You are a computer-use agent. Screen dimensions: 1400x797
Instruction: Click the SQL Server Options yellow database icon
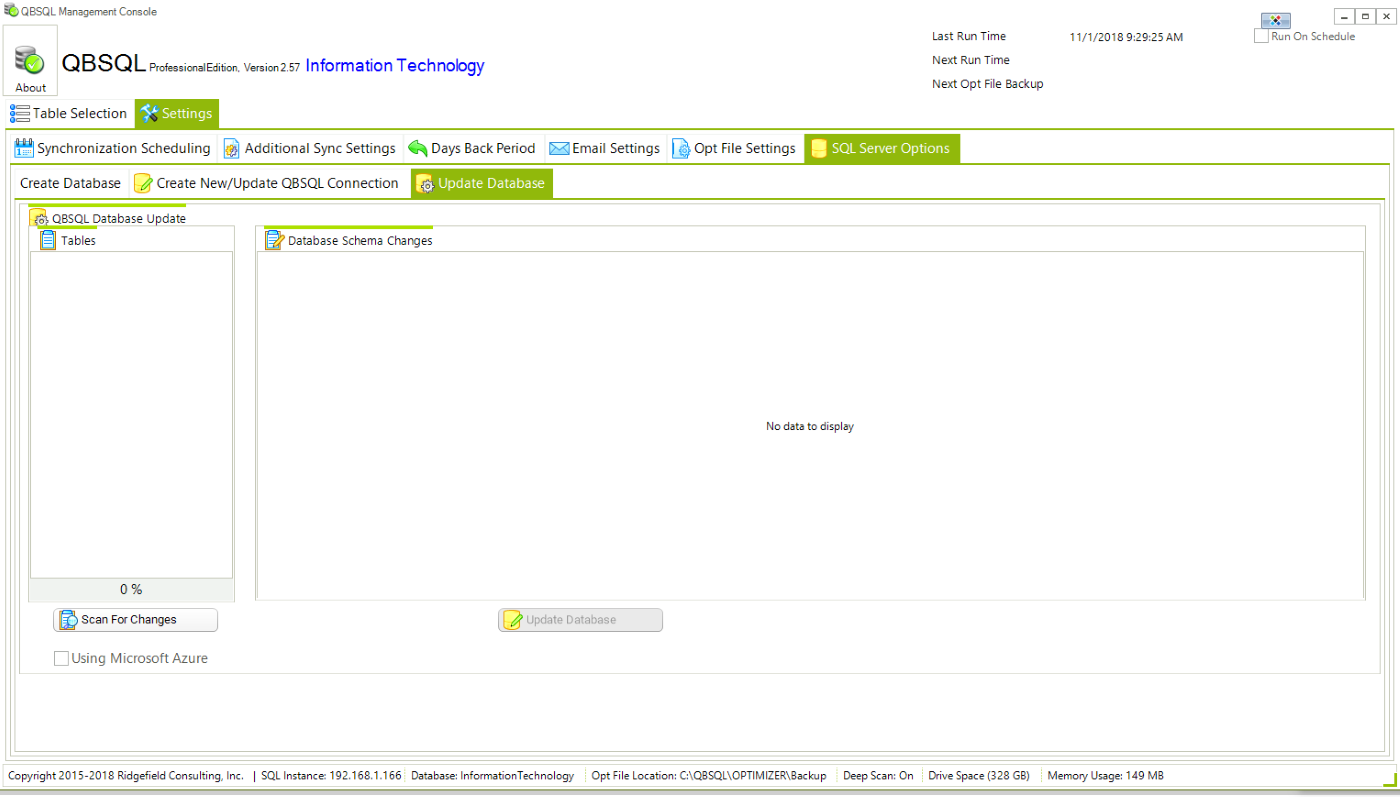[x=817, y=149]
